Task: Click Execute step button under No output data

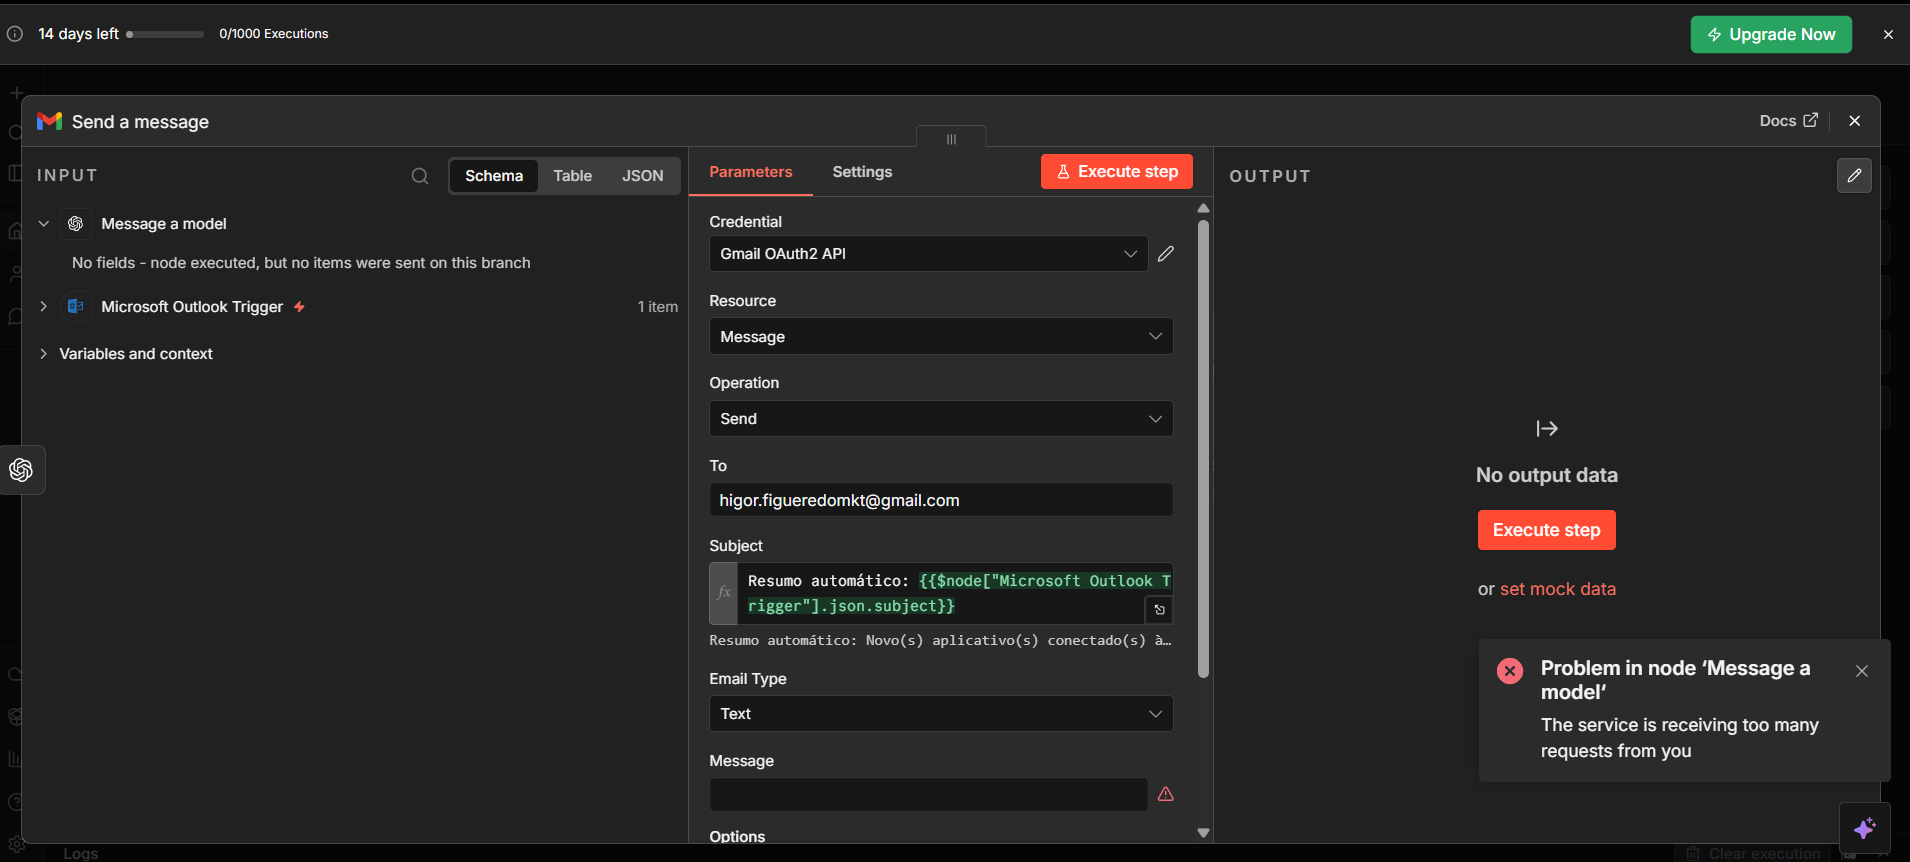Action: click(1547, 530)
